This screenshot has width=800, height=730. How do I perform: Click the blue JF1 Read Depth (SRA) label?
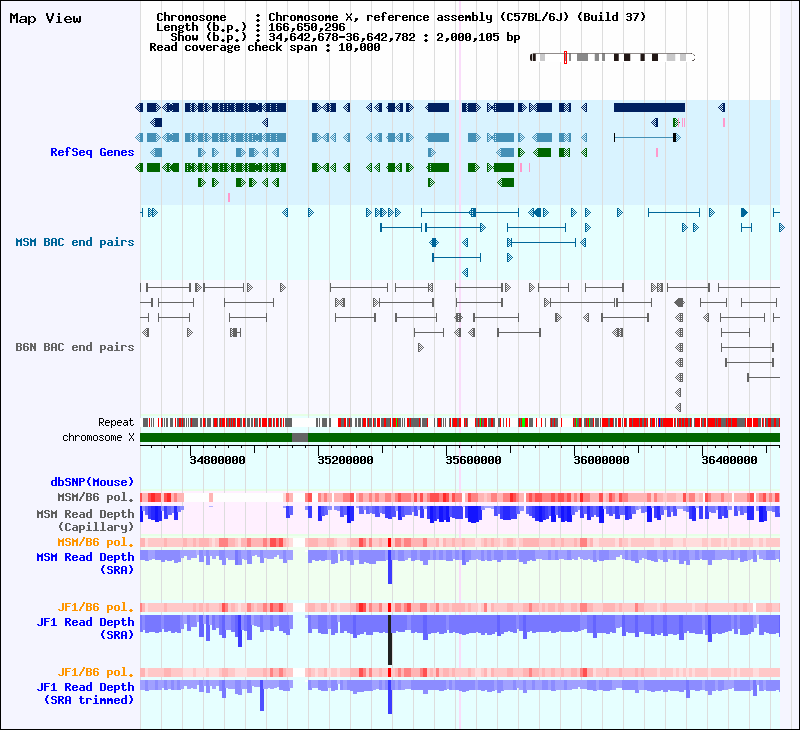[x=85, y=628]
